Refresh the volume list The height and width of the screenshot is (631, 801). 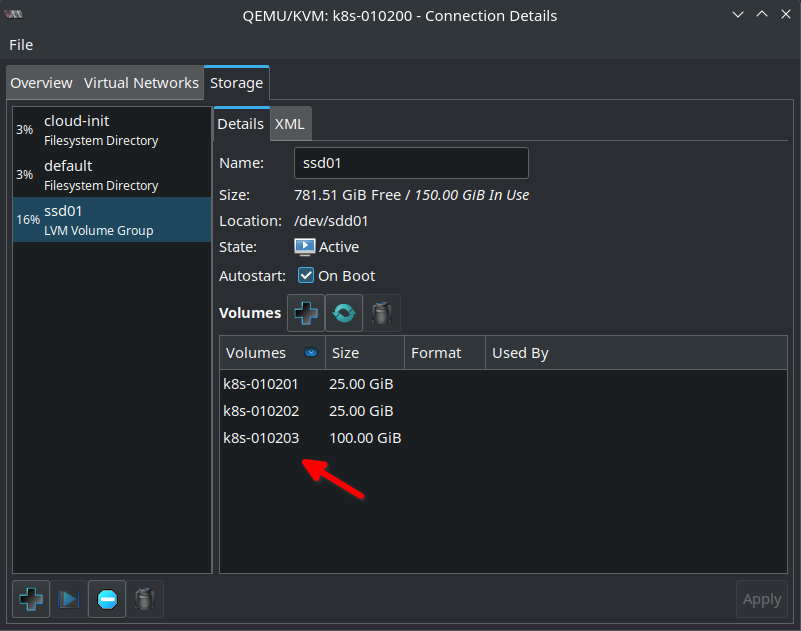344,313
